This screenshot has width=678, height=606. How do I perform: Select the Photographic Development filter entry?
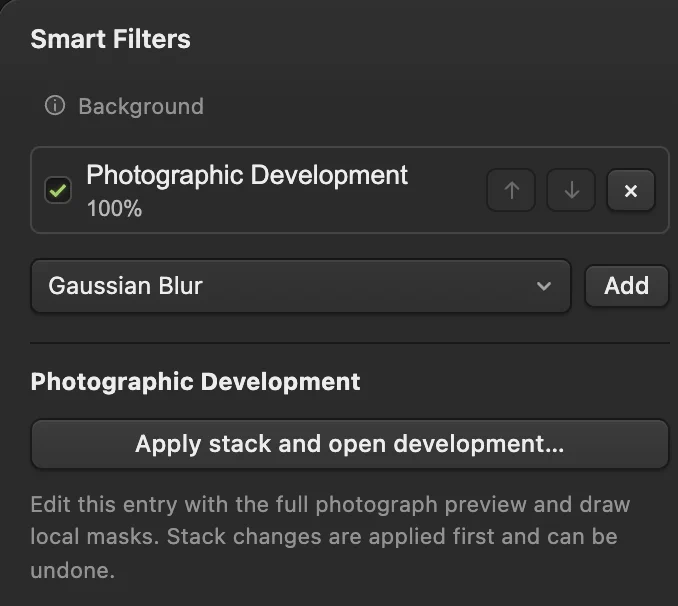[350, 190]
